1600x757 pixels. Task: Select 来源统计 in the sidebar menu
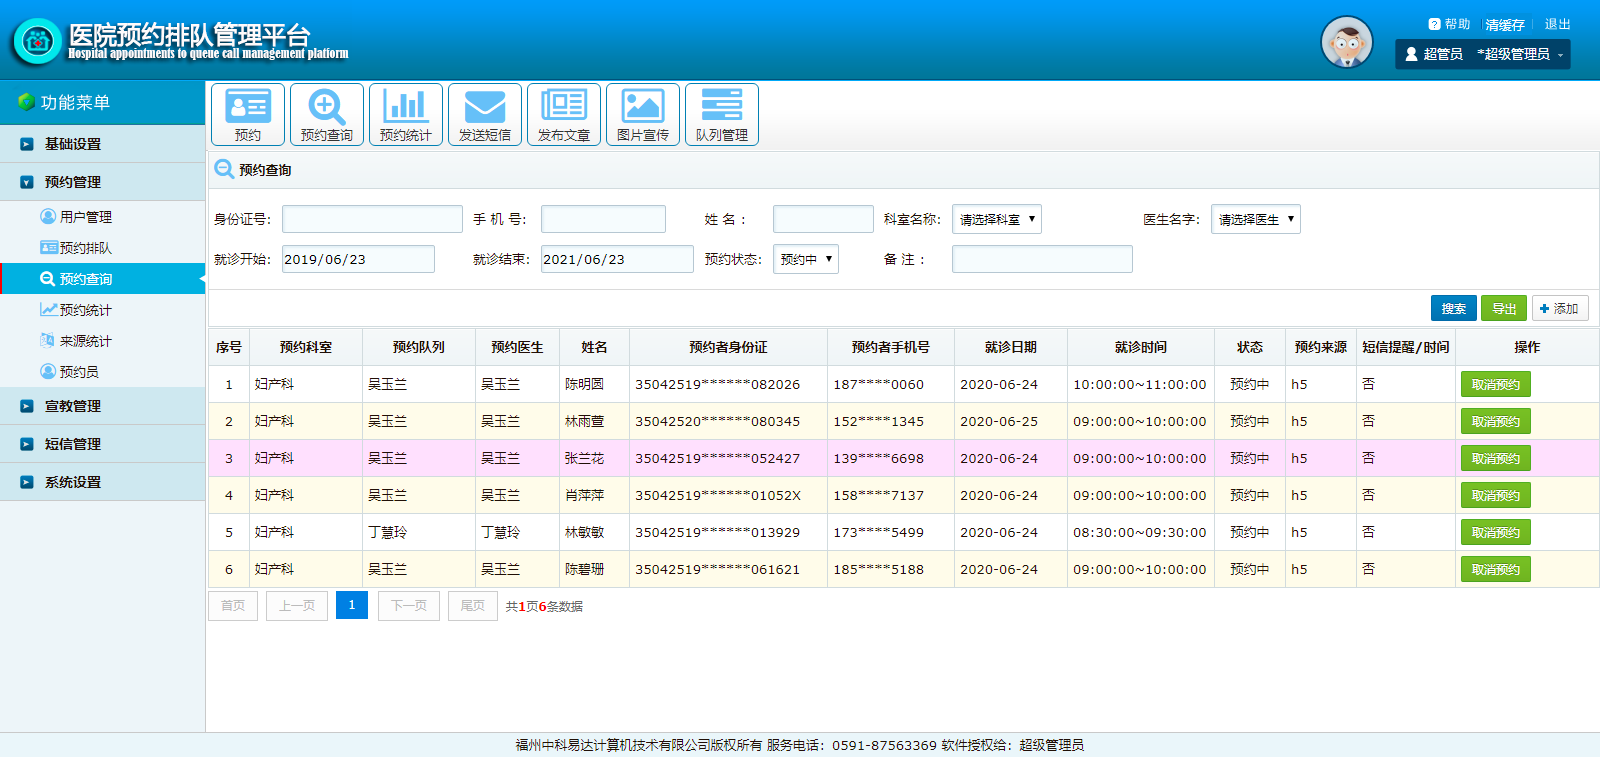pos(85,341)
